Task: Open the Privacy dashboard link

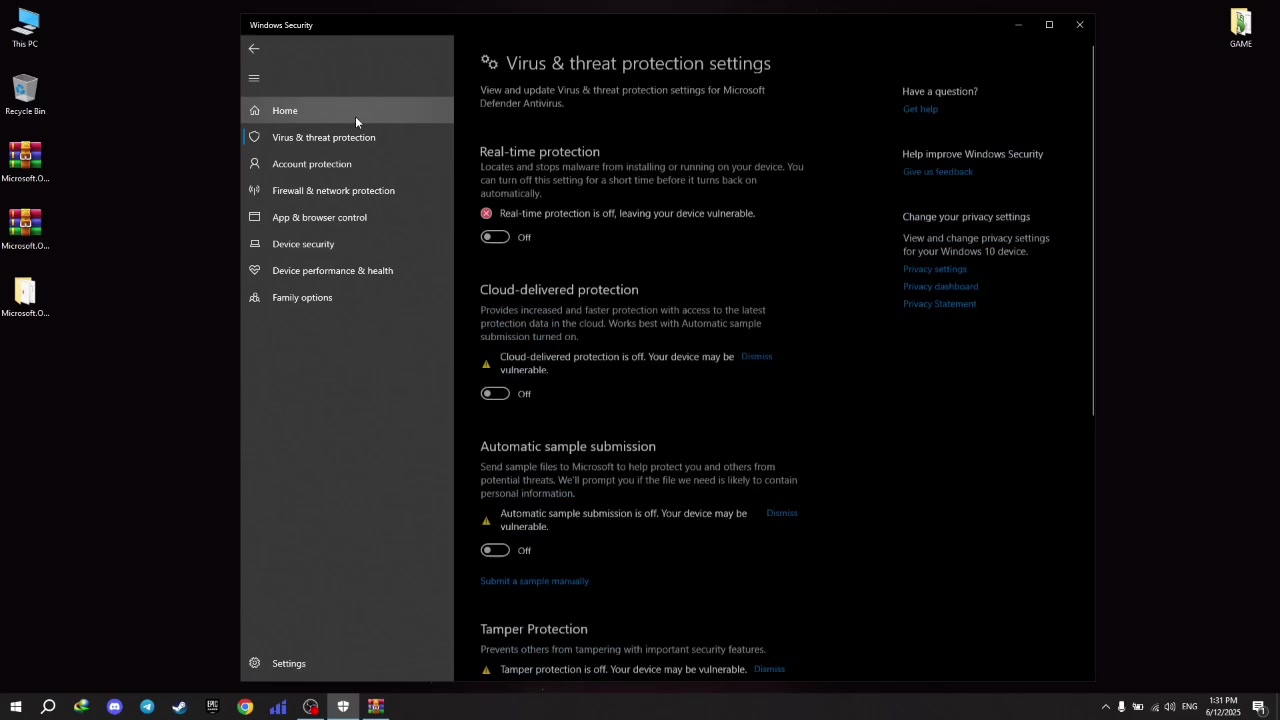Action: click(940, 286)
